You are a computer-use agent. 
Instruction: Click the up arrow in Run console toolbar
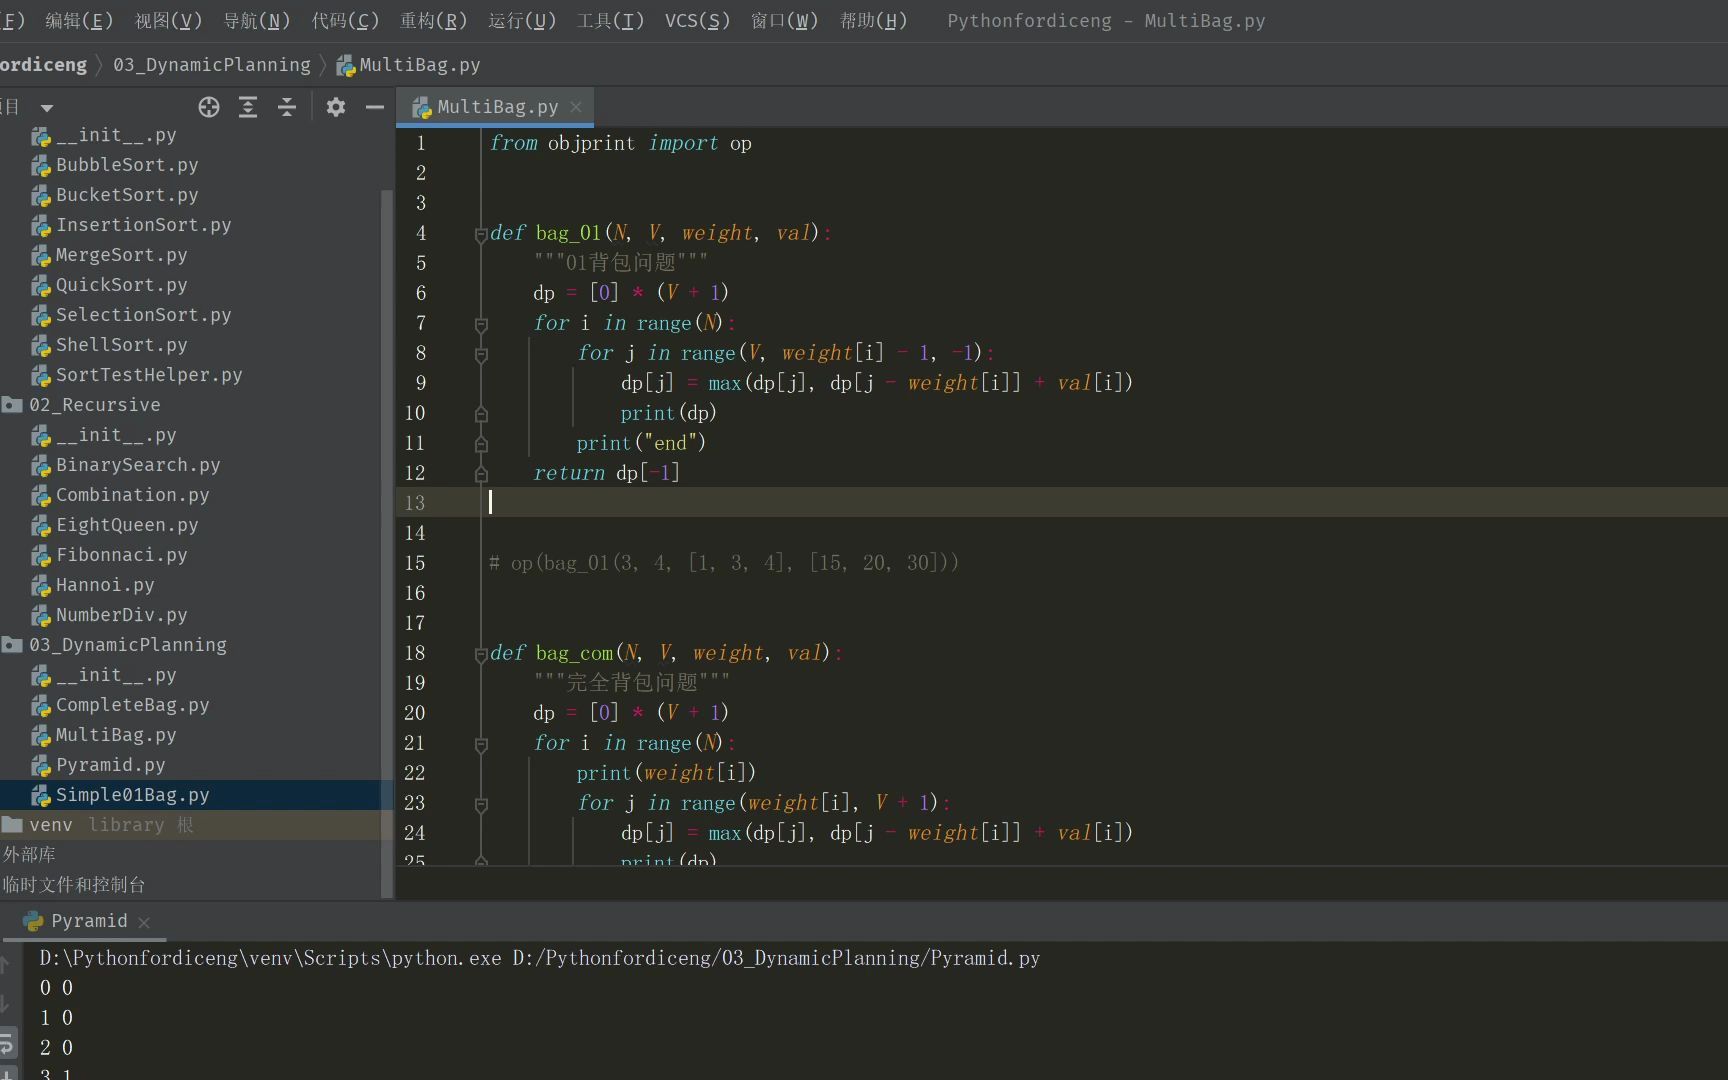click(x=9, y=965)
